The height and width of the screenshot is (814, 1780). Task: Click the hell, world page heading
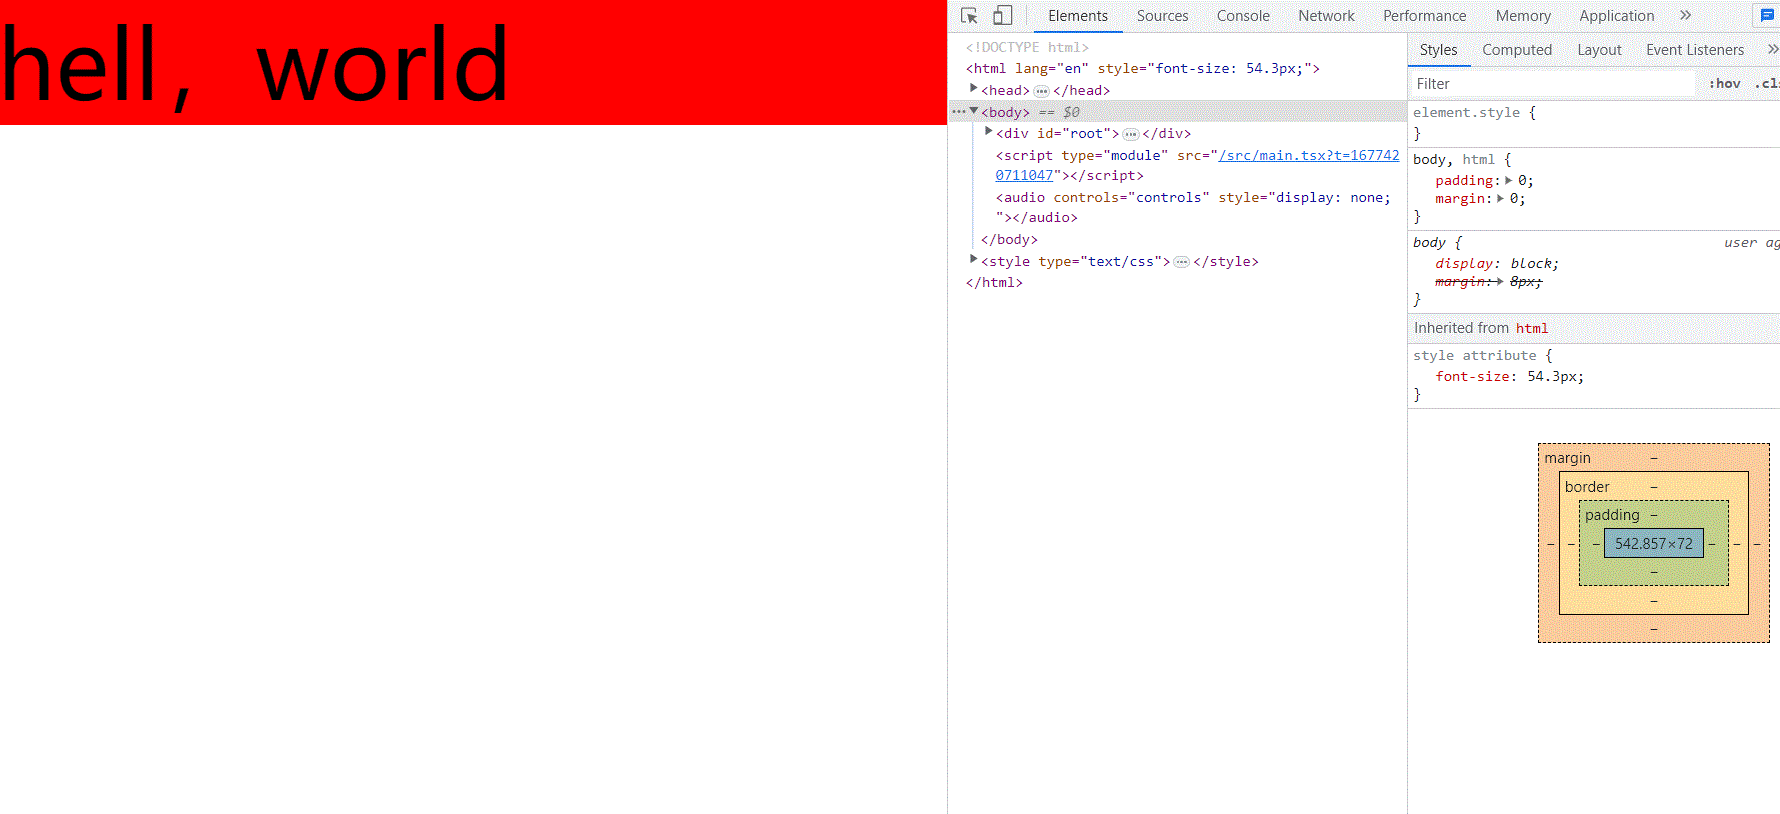pyautogui.click(x=255, y=65)
